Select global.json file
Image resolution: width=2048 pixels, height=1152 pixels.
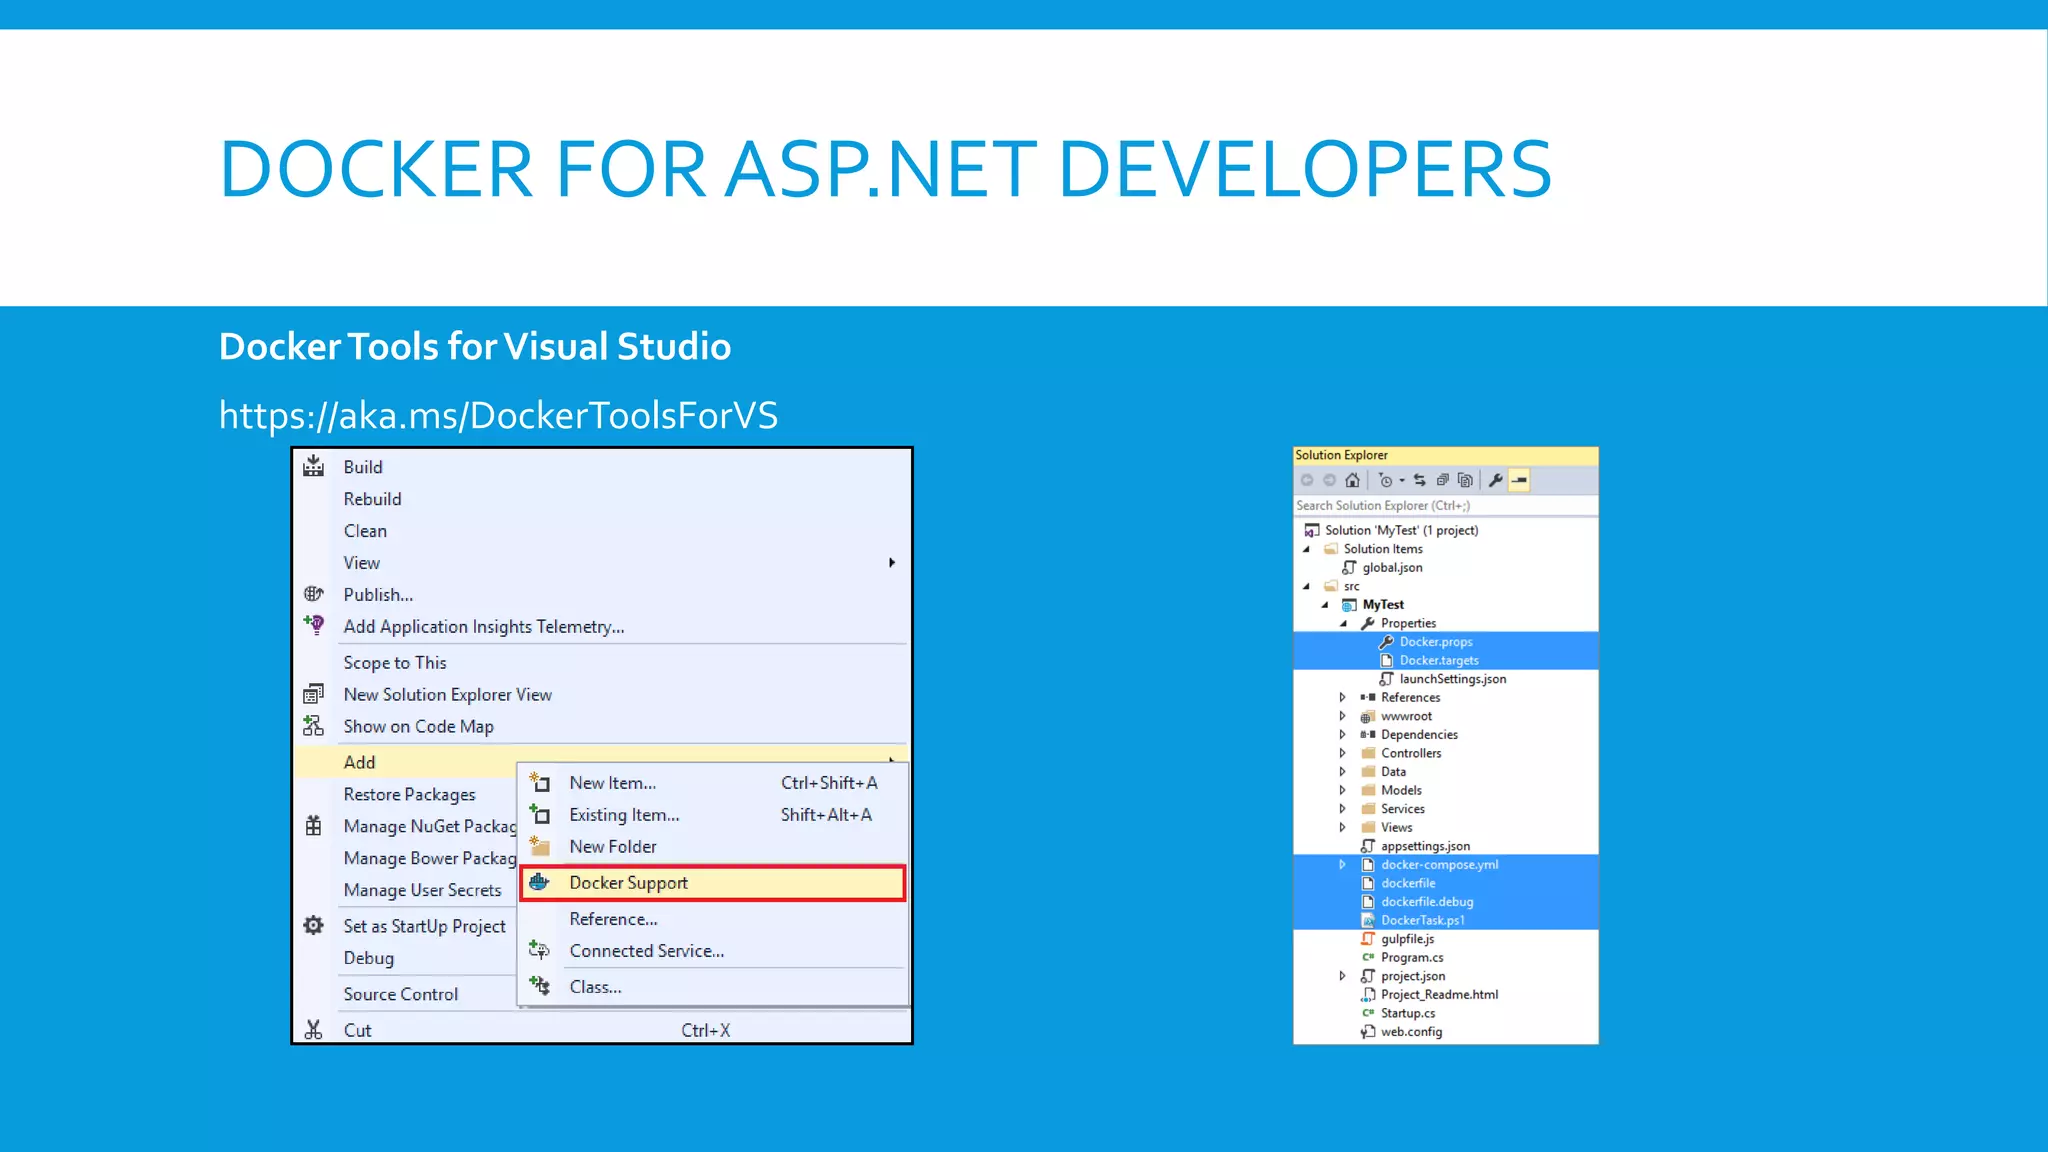[x=1391, y=568]
